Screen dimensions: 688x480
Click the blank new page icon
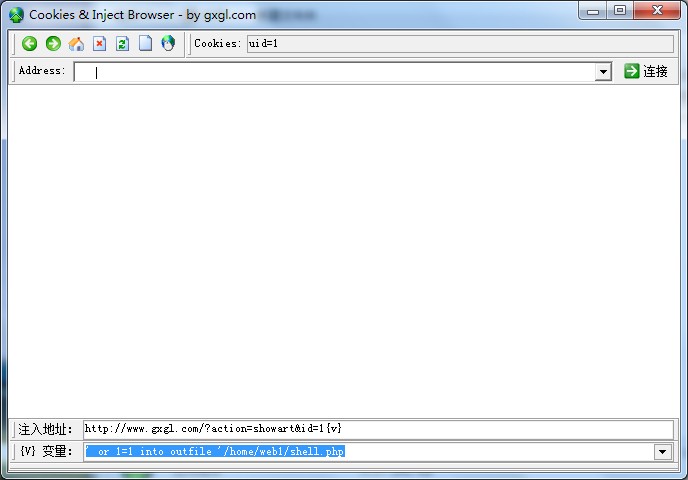point(145,43)
